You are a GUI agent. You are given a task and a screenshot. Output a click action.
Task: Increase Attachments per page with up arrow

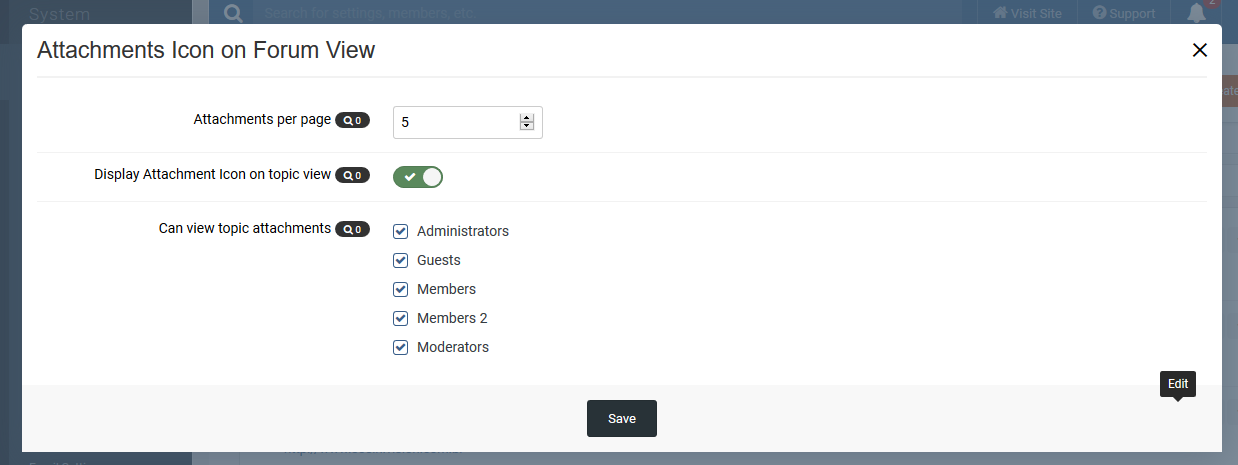(x=527, y=118)
